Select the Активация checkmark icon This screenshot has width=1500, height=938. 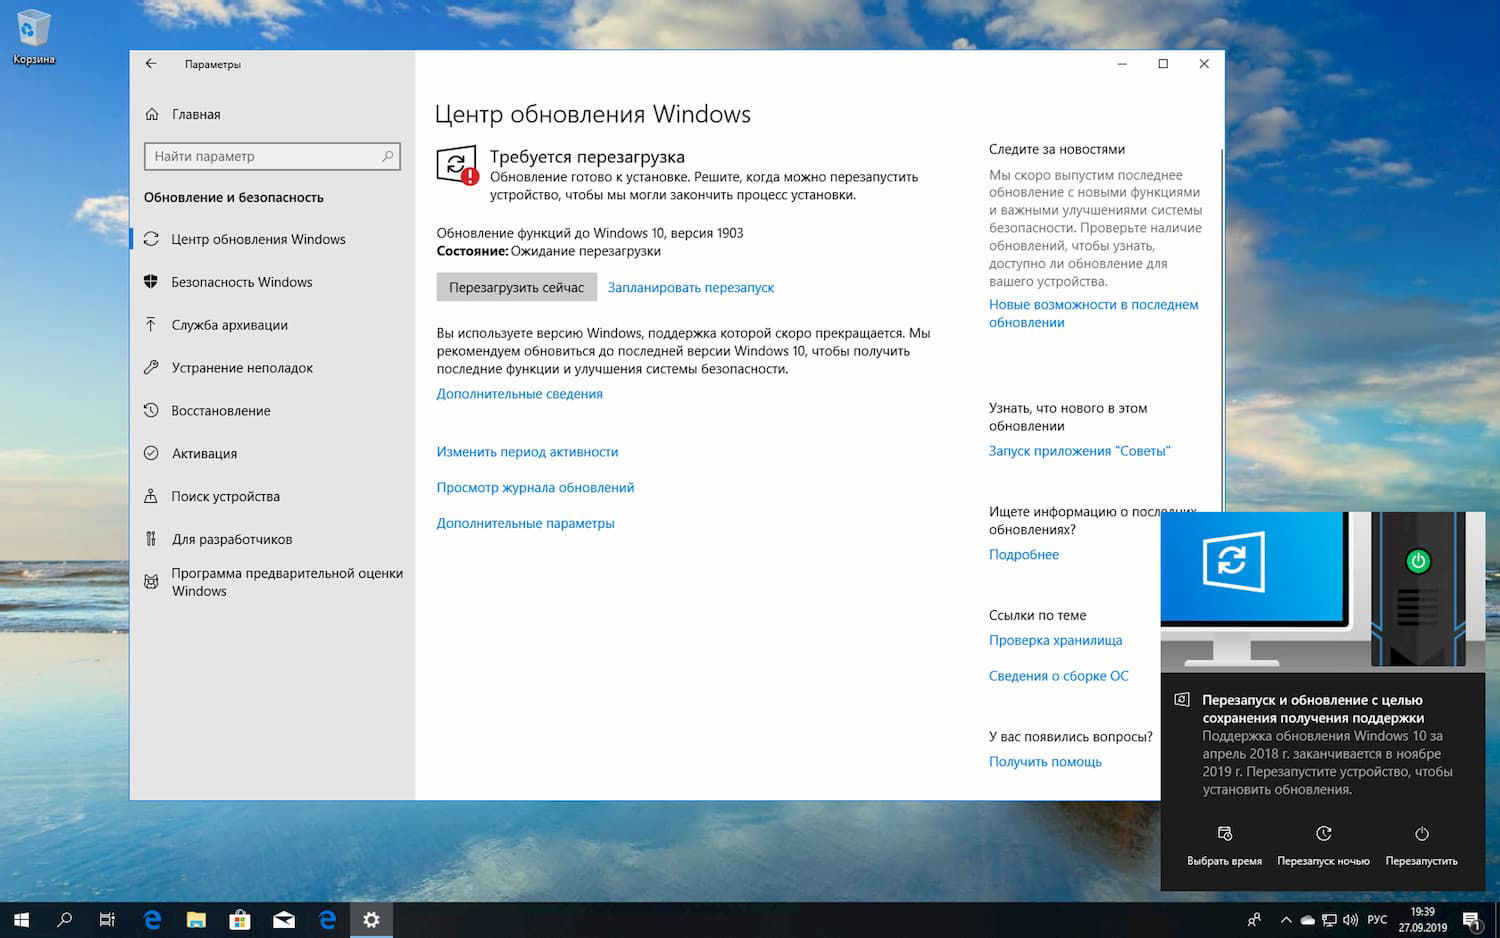[x=152, y=453]
